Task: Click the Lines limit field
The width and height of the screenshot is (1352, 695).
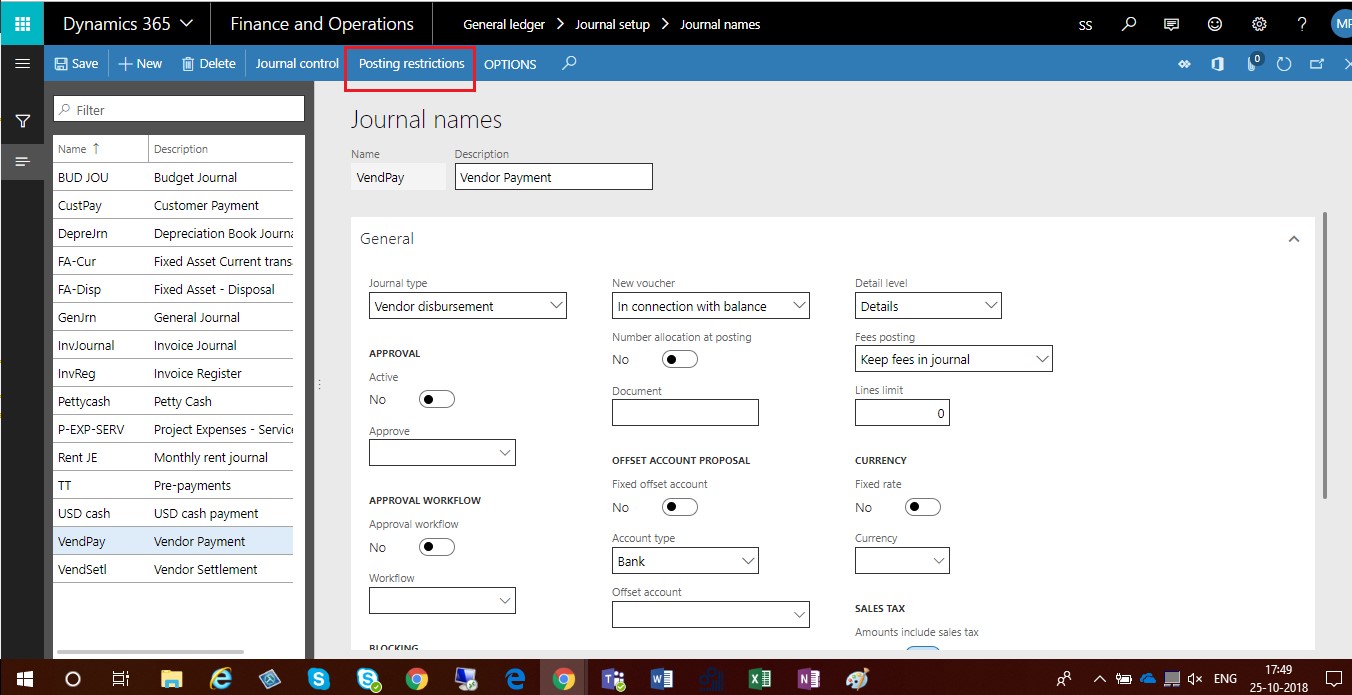Action: [x=902, y=412]
